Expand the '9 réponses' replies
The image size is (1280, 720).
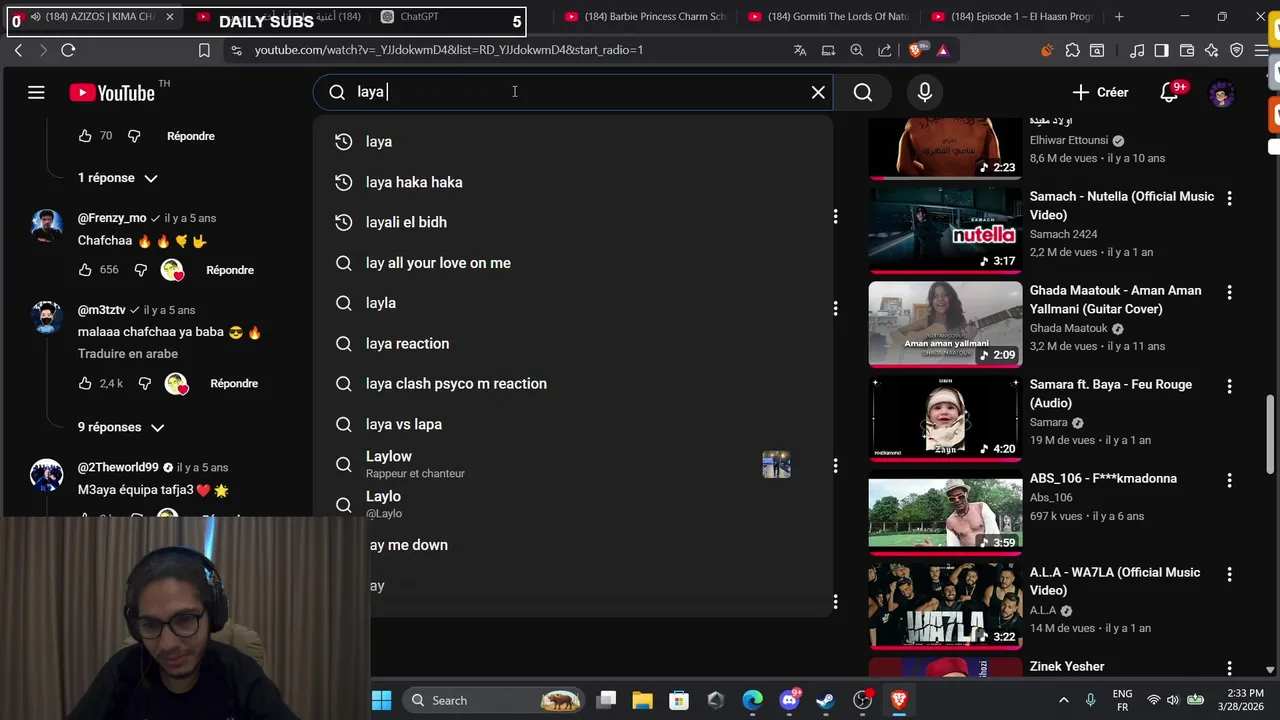click(x=120, y=427)
